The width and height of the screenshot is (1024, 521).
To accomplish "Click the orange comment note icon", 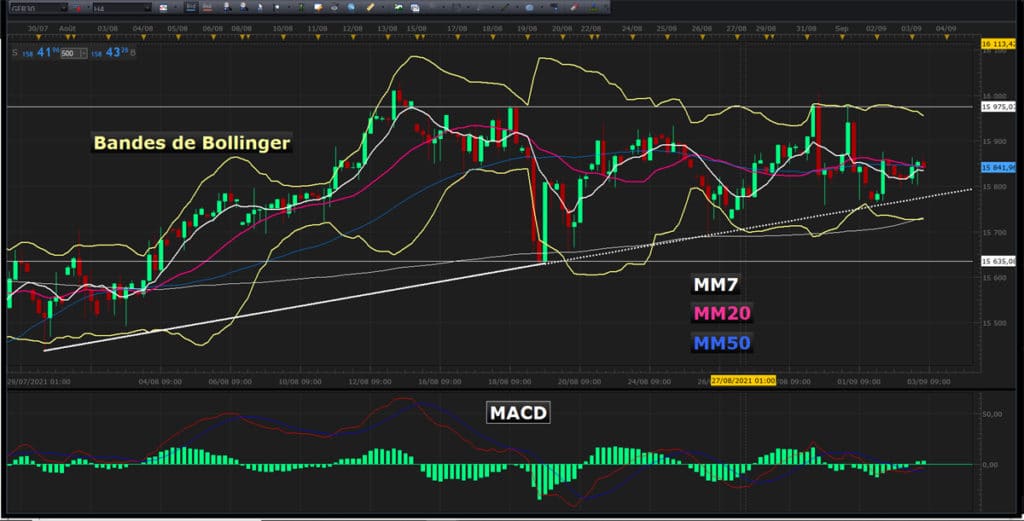I will [319, 8].
